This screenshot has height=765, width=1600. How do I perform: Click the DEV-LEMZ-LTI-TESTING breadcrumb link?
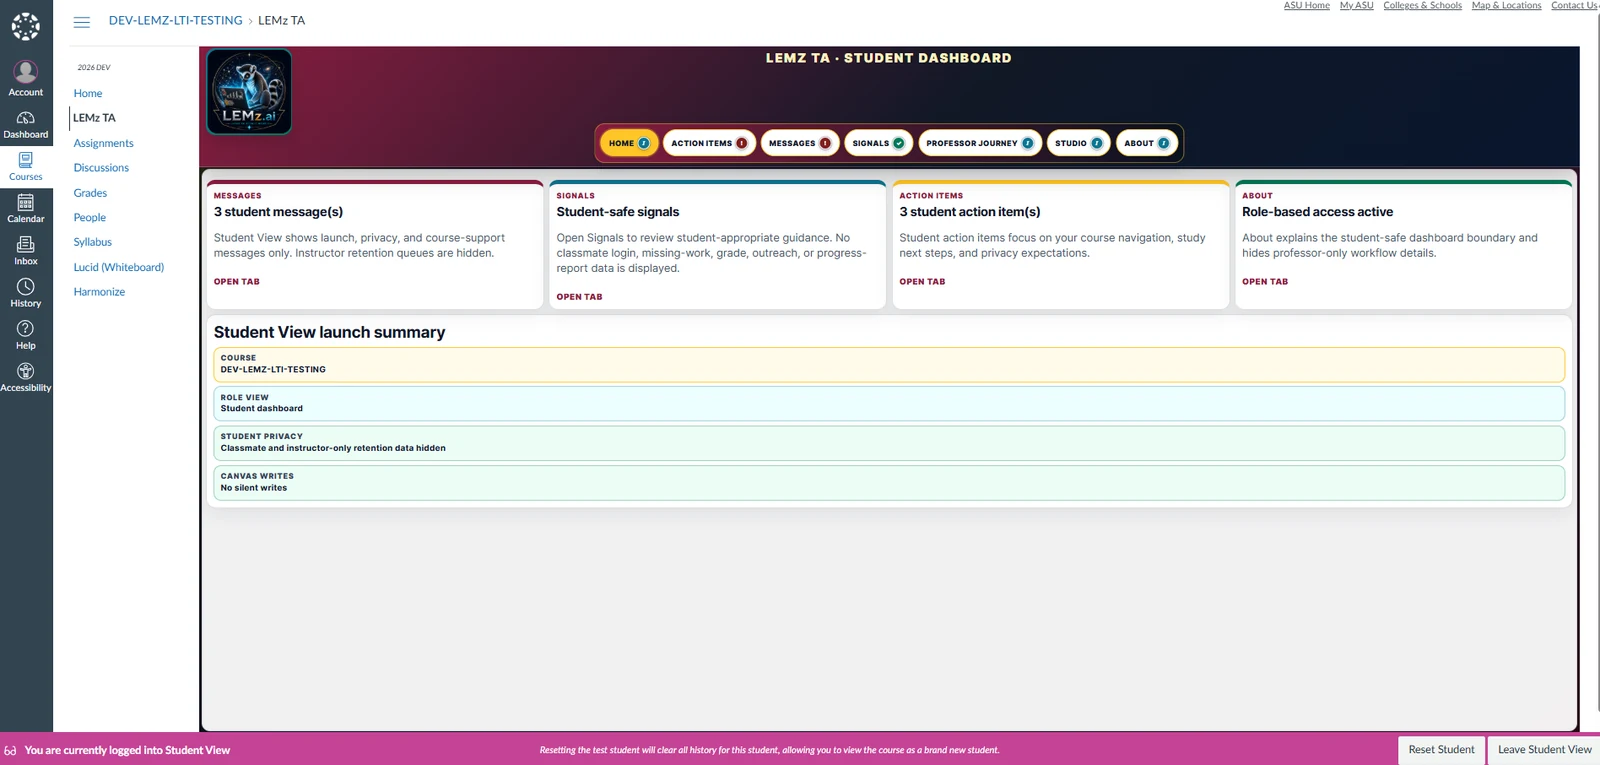(175, 20)
